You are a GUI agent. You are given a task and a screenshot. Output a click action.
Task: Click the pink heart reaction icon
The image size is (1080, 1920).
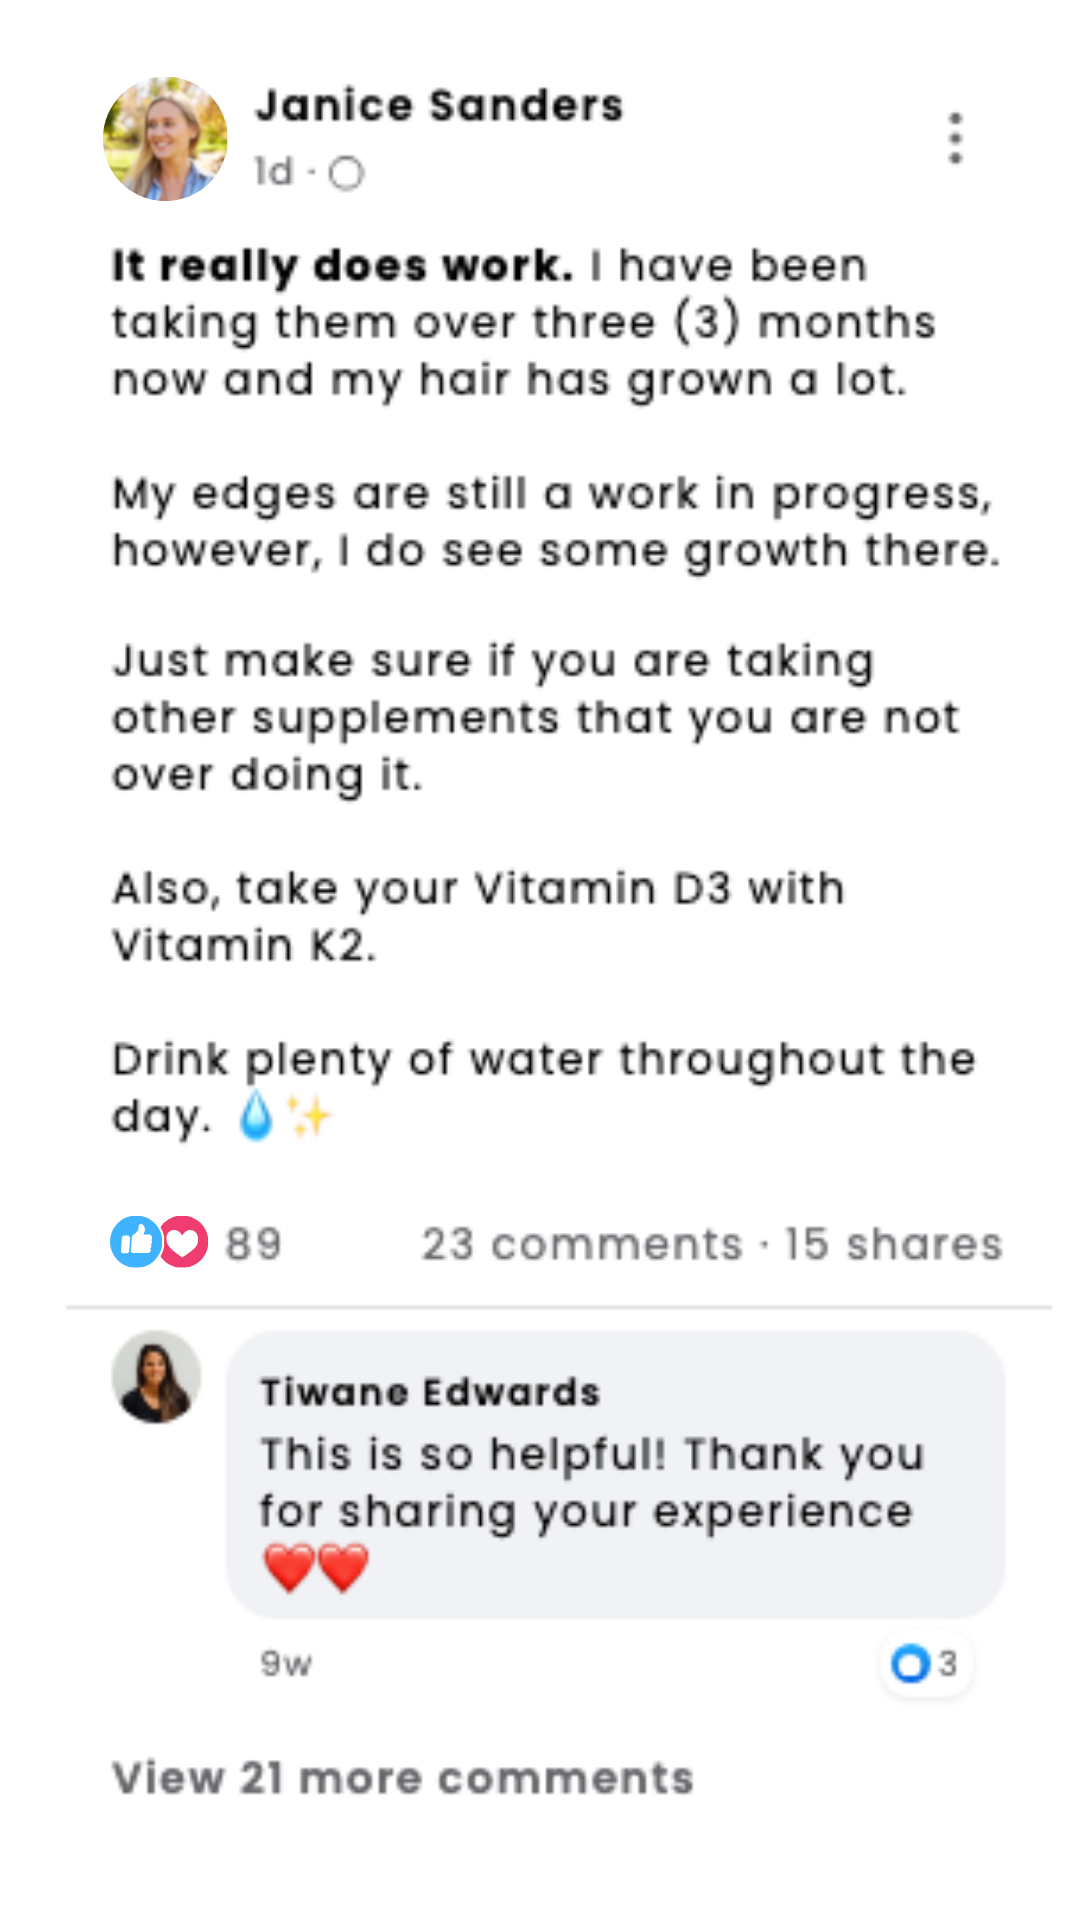point(183,1242)
